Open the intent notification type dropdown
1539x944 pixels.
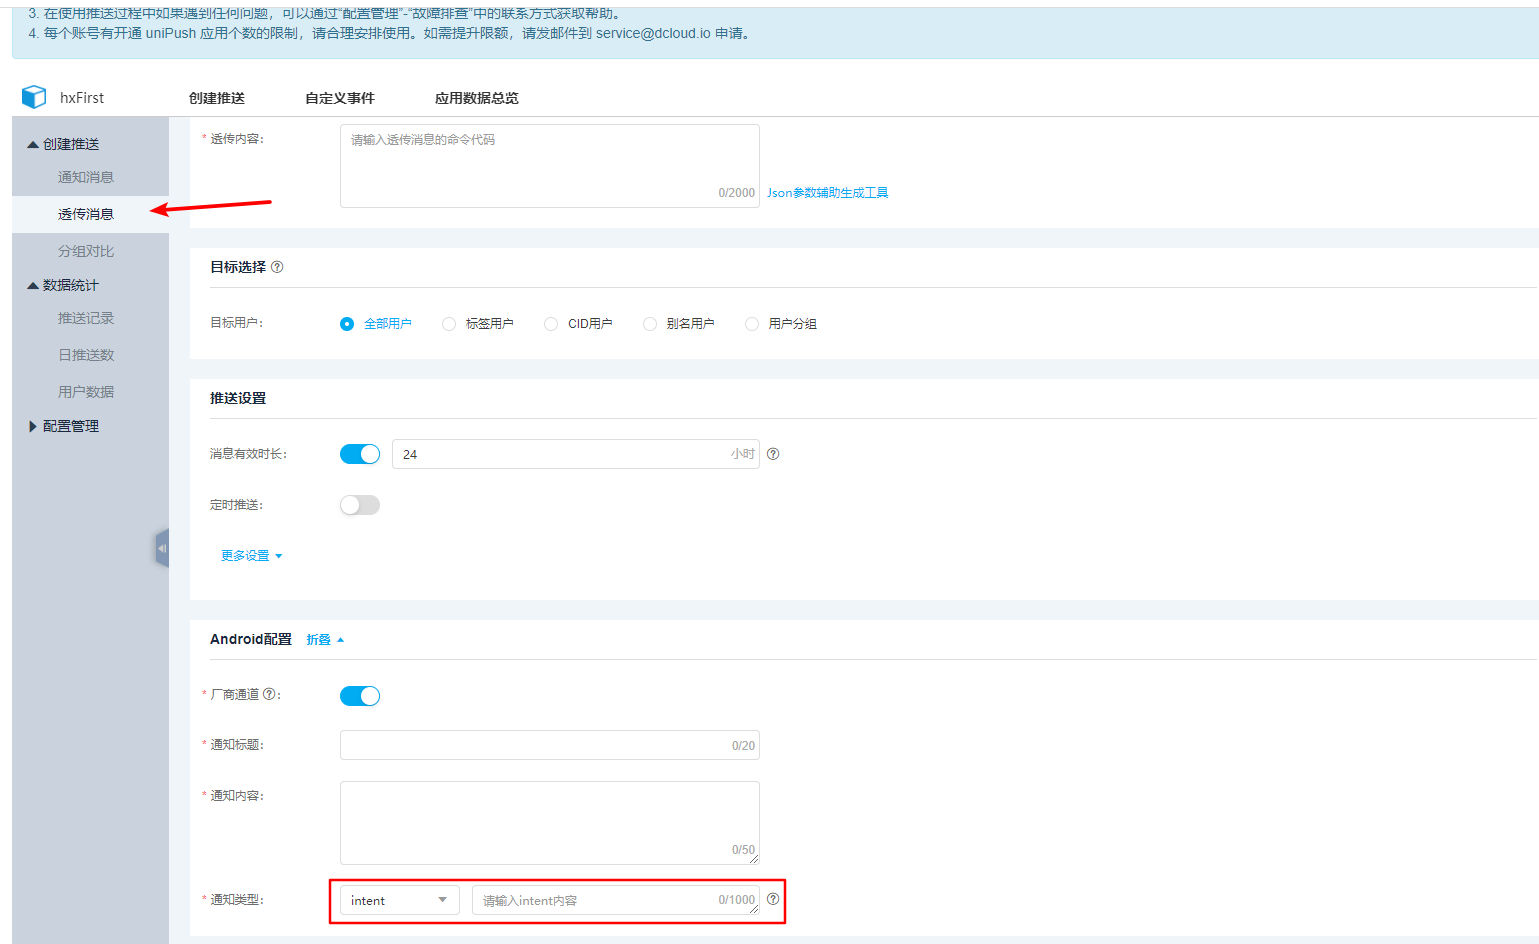point(400,900)
